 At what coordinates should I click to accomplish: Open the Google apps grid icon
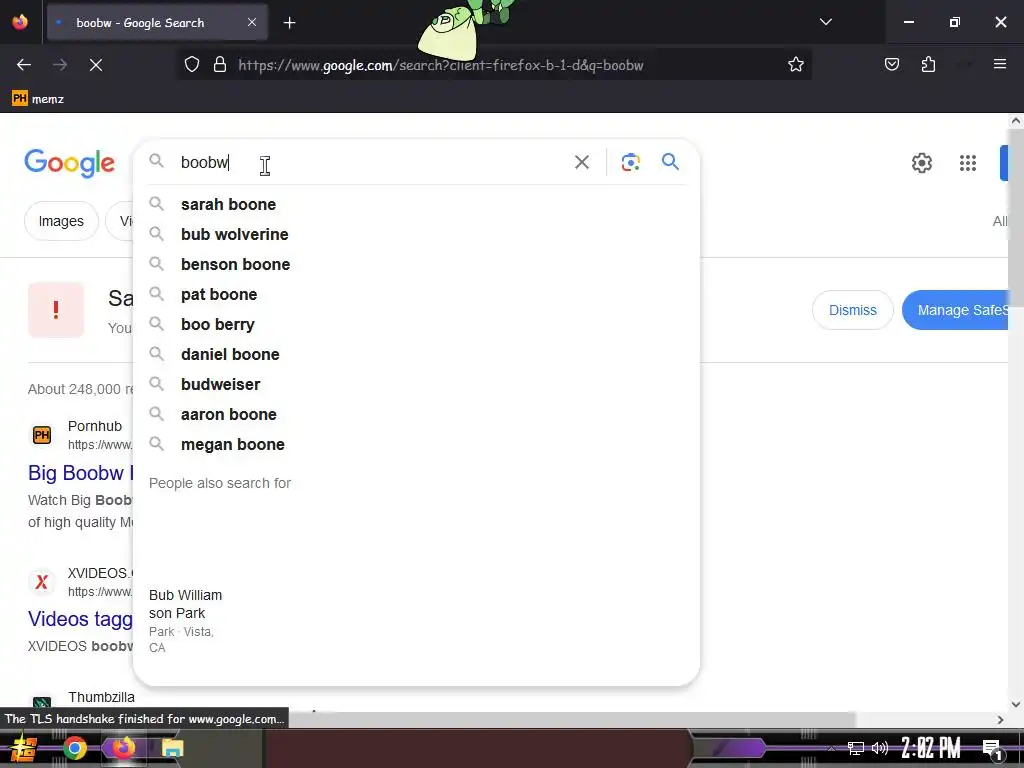968,163
